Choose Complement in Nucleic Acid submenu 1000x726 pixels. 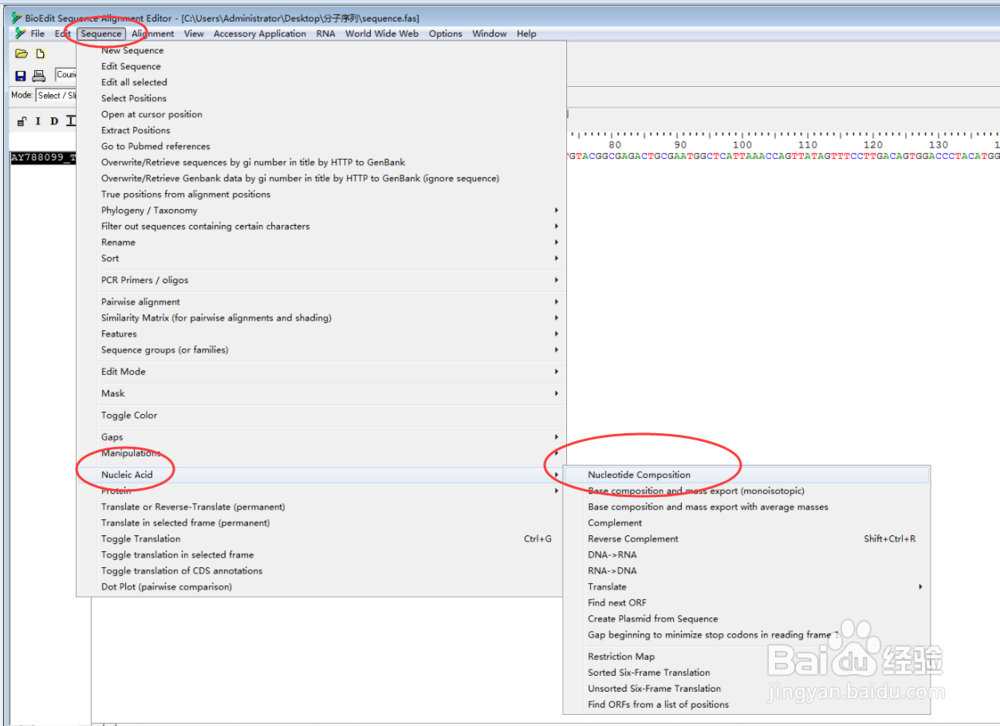tap(747, 522)
